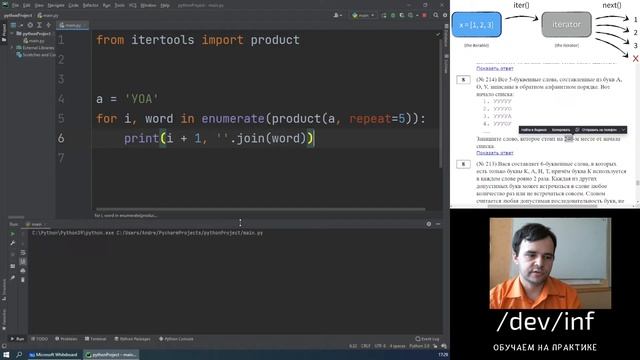Open the TODO tool window tab

coord(40,339)
